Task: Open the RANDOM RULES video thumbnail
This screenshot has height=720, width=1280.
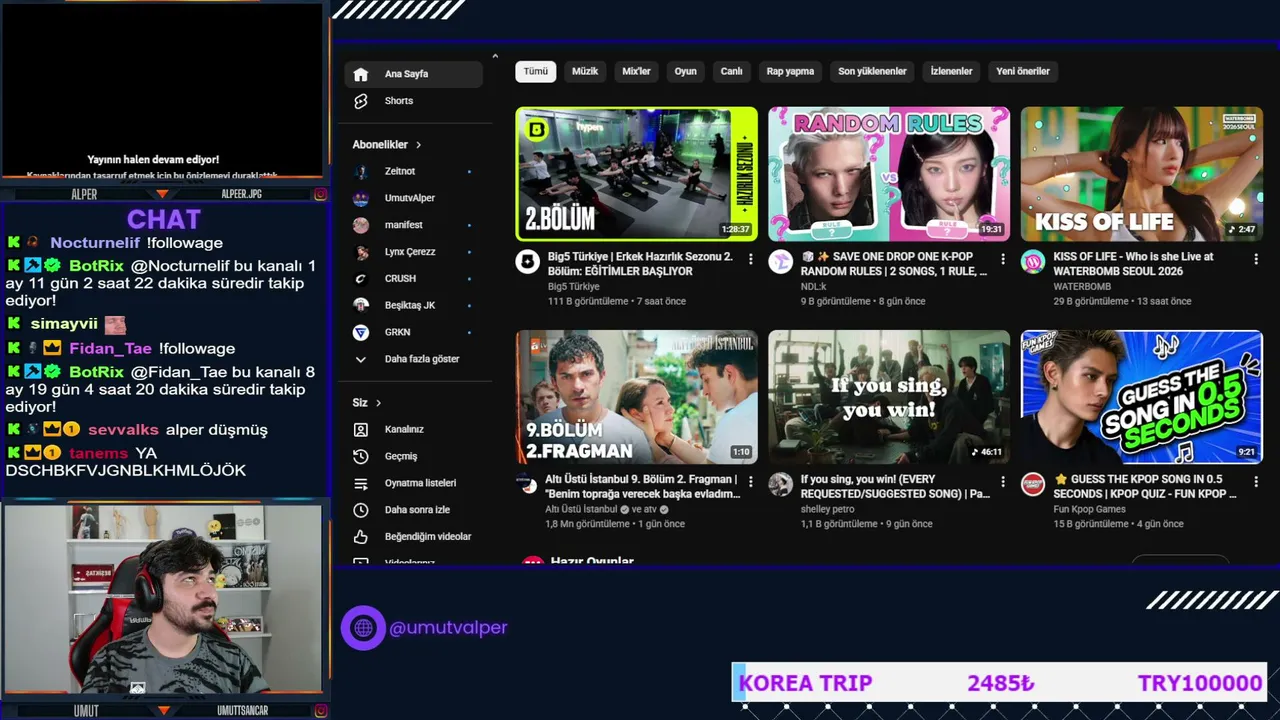Action: point(889,174)
